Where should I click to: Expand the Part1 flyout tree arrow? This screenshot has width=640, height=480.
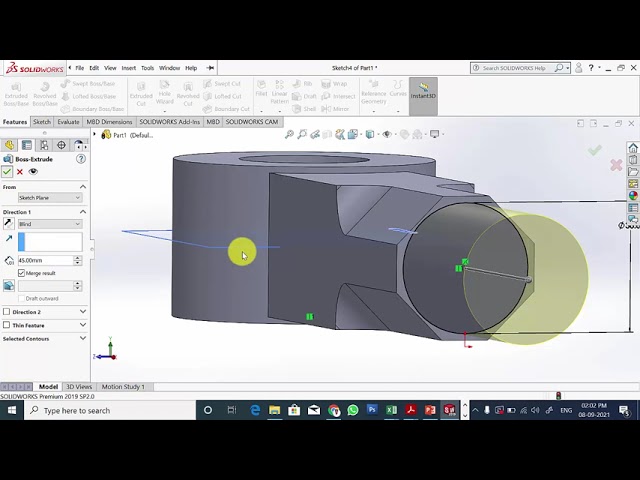tap(95, 134)
